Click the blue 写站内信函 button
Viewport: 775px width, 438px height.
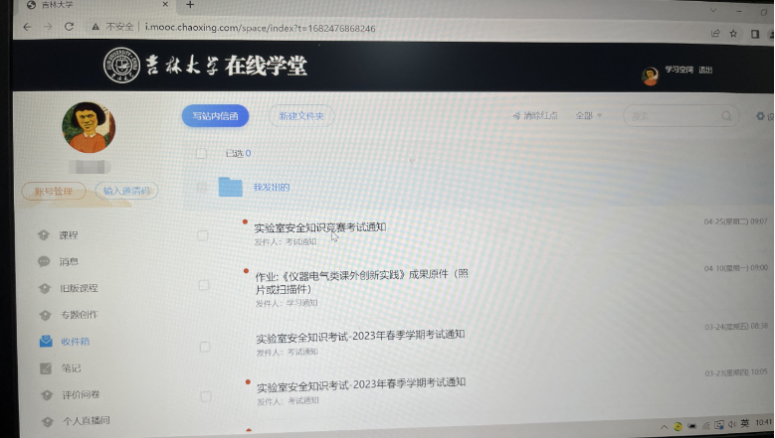(215, 116)
